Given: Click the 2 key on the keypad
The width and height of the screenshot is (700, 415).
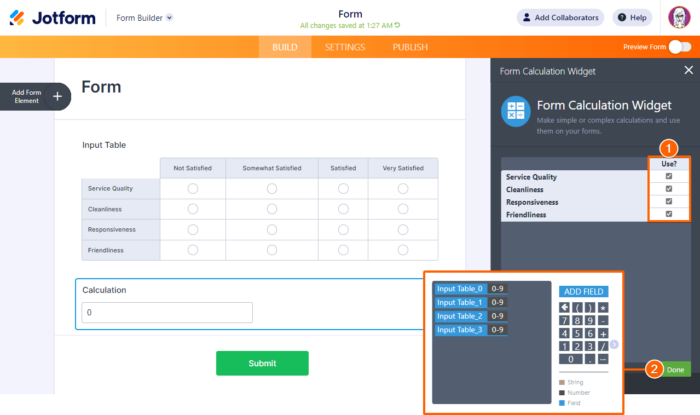Looking at the screenshot, I should tap(577, 346).
